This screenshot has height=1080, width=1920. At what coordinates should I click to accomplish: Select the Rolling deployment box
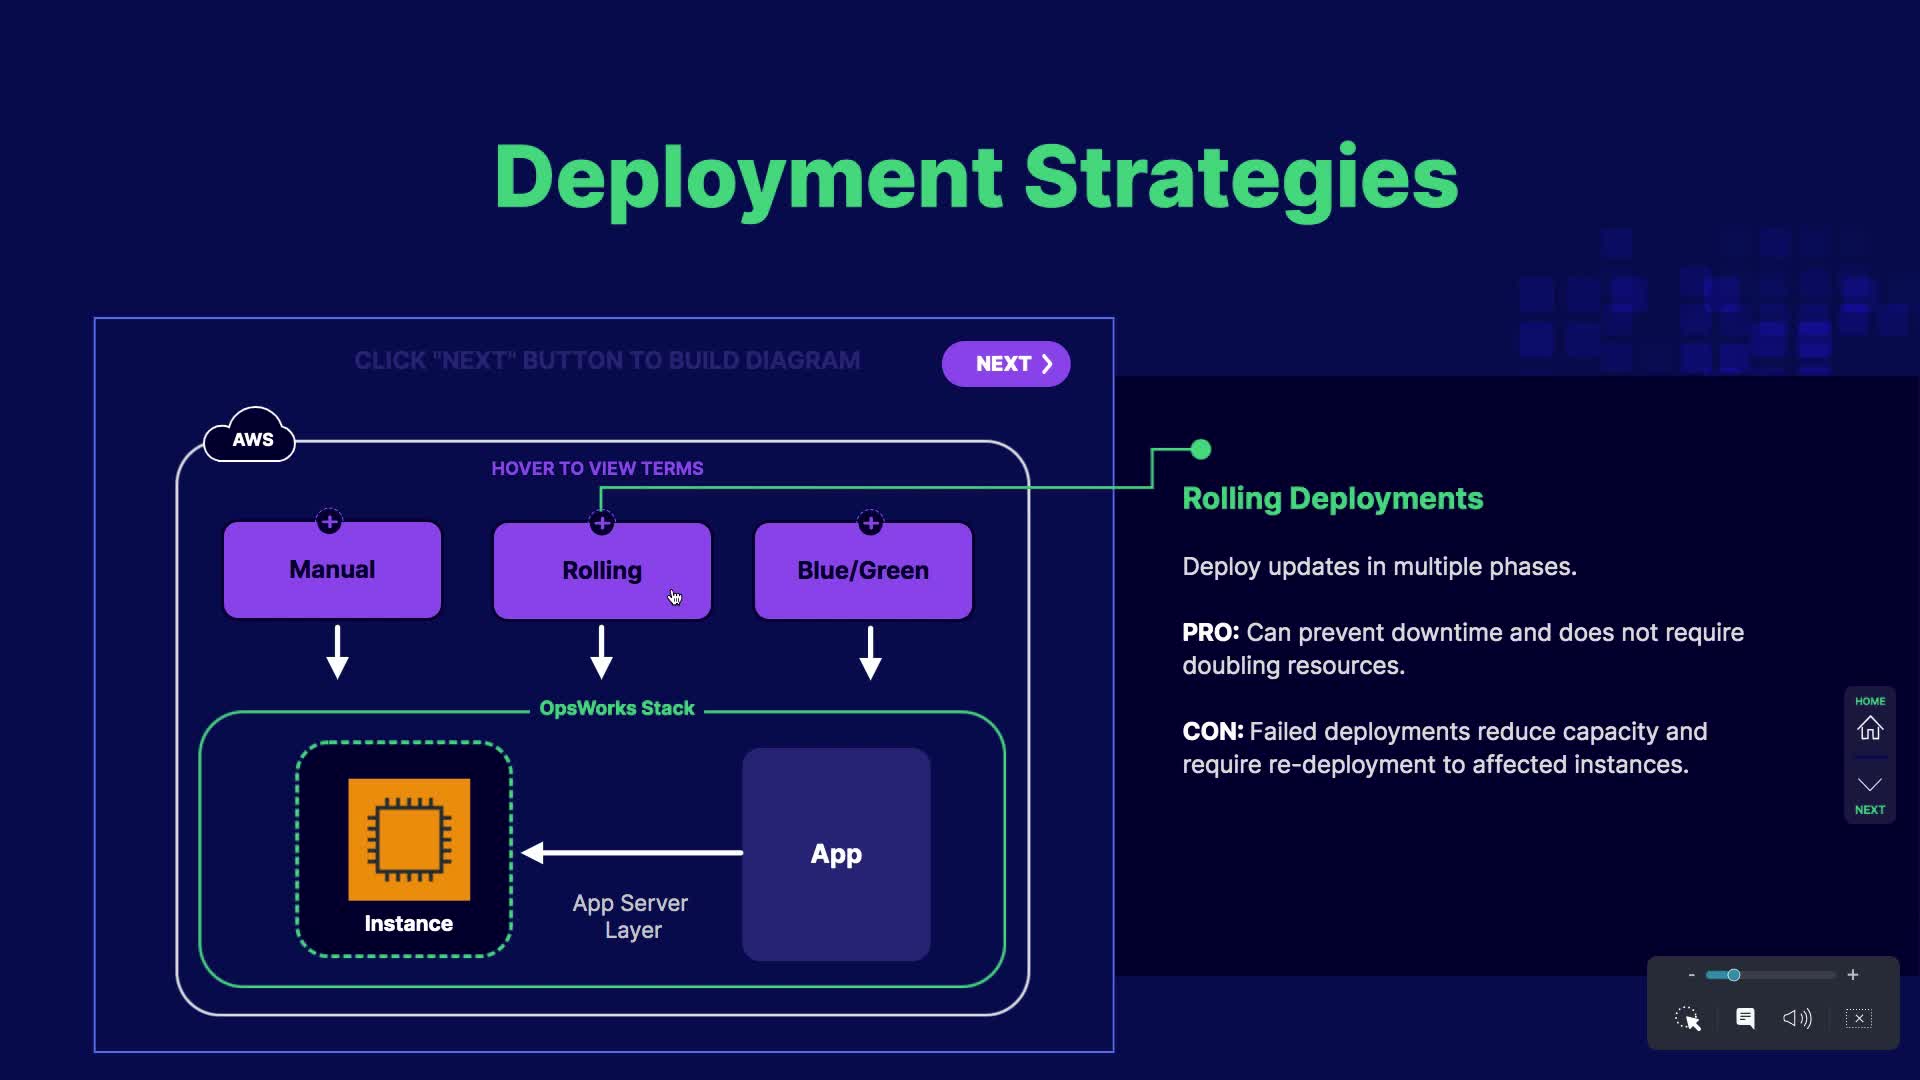pos(602,571)
